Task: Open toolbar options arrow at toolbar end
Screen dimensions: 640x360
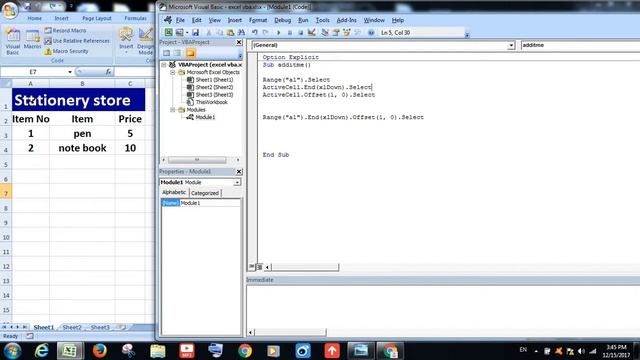Action: pyautogui.click(x=467, y=34)
